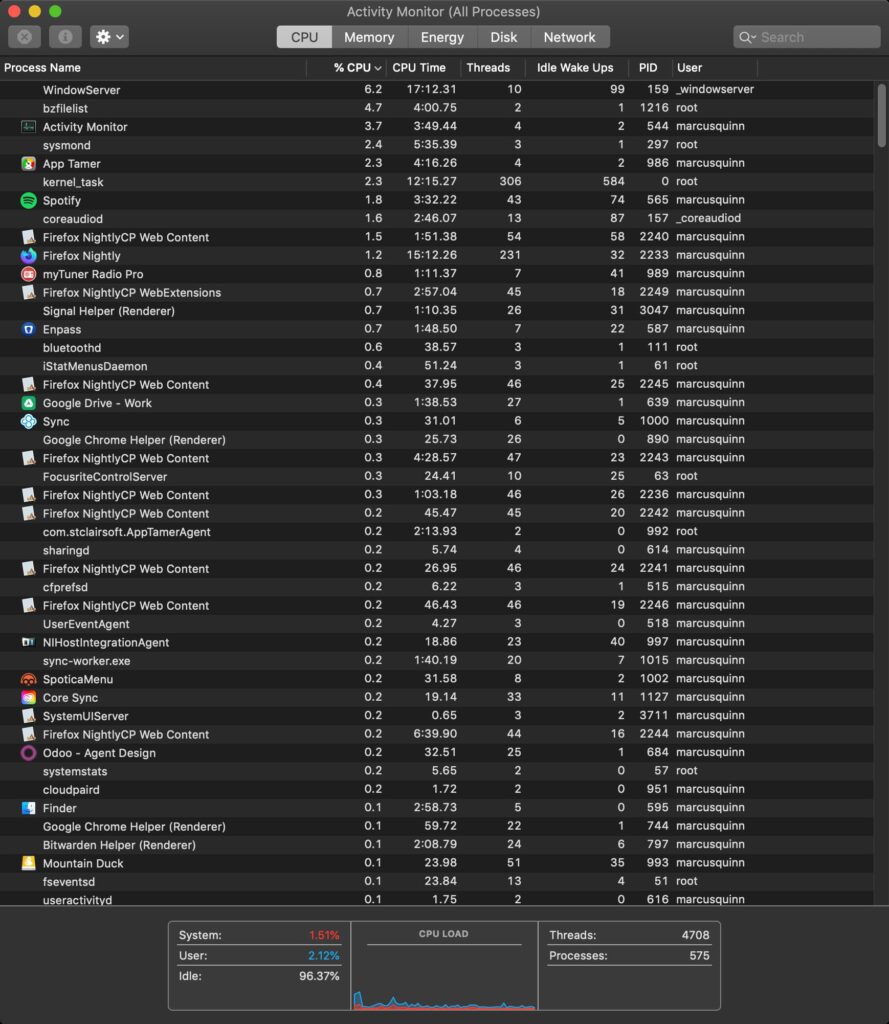Click the Spotify process icon
889x1024 pixels.
click(x=28, y=200)
